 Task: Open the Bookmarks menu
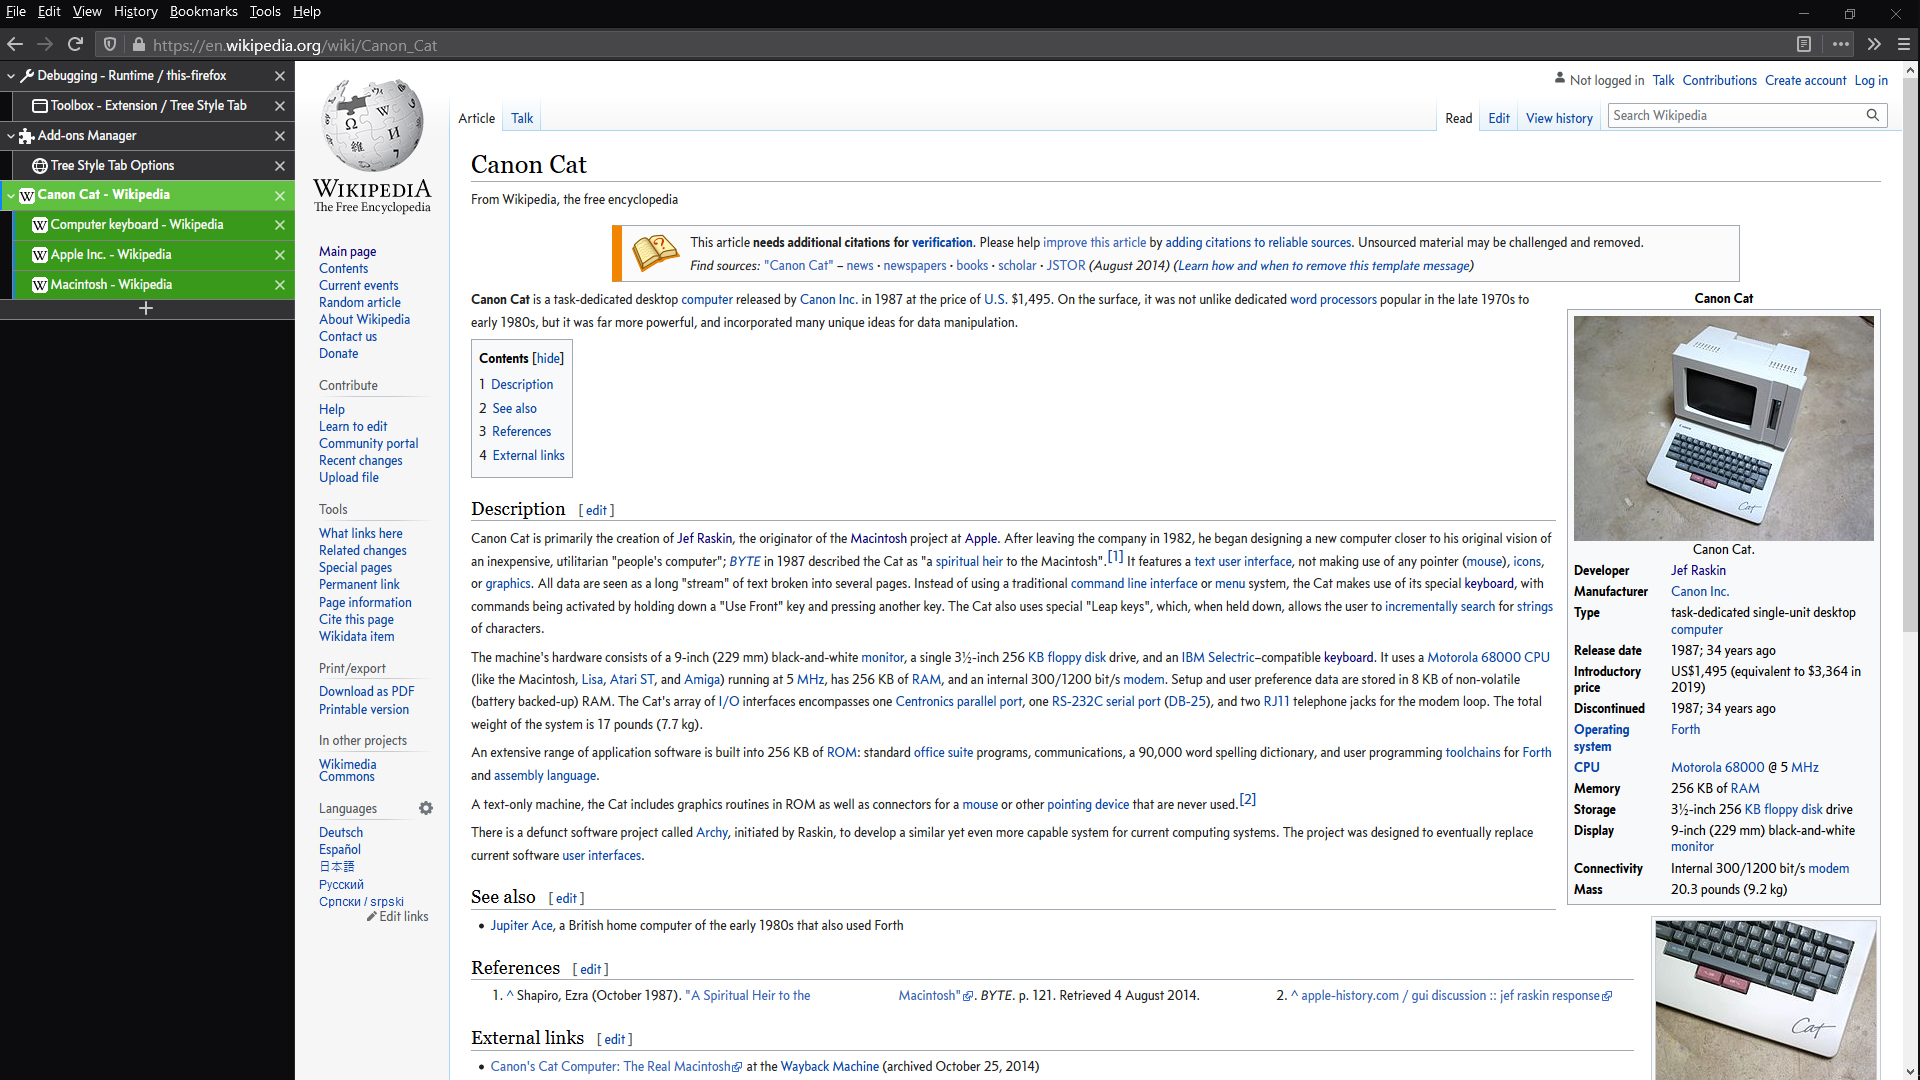point(203,11)
